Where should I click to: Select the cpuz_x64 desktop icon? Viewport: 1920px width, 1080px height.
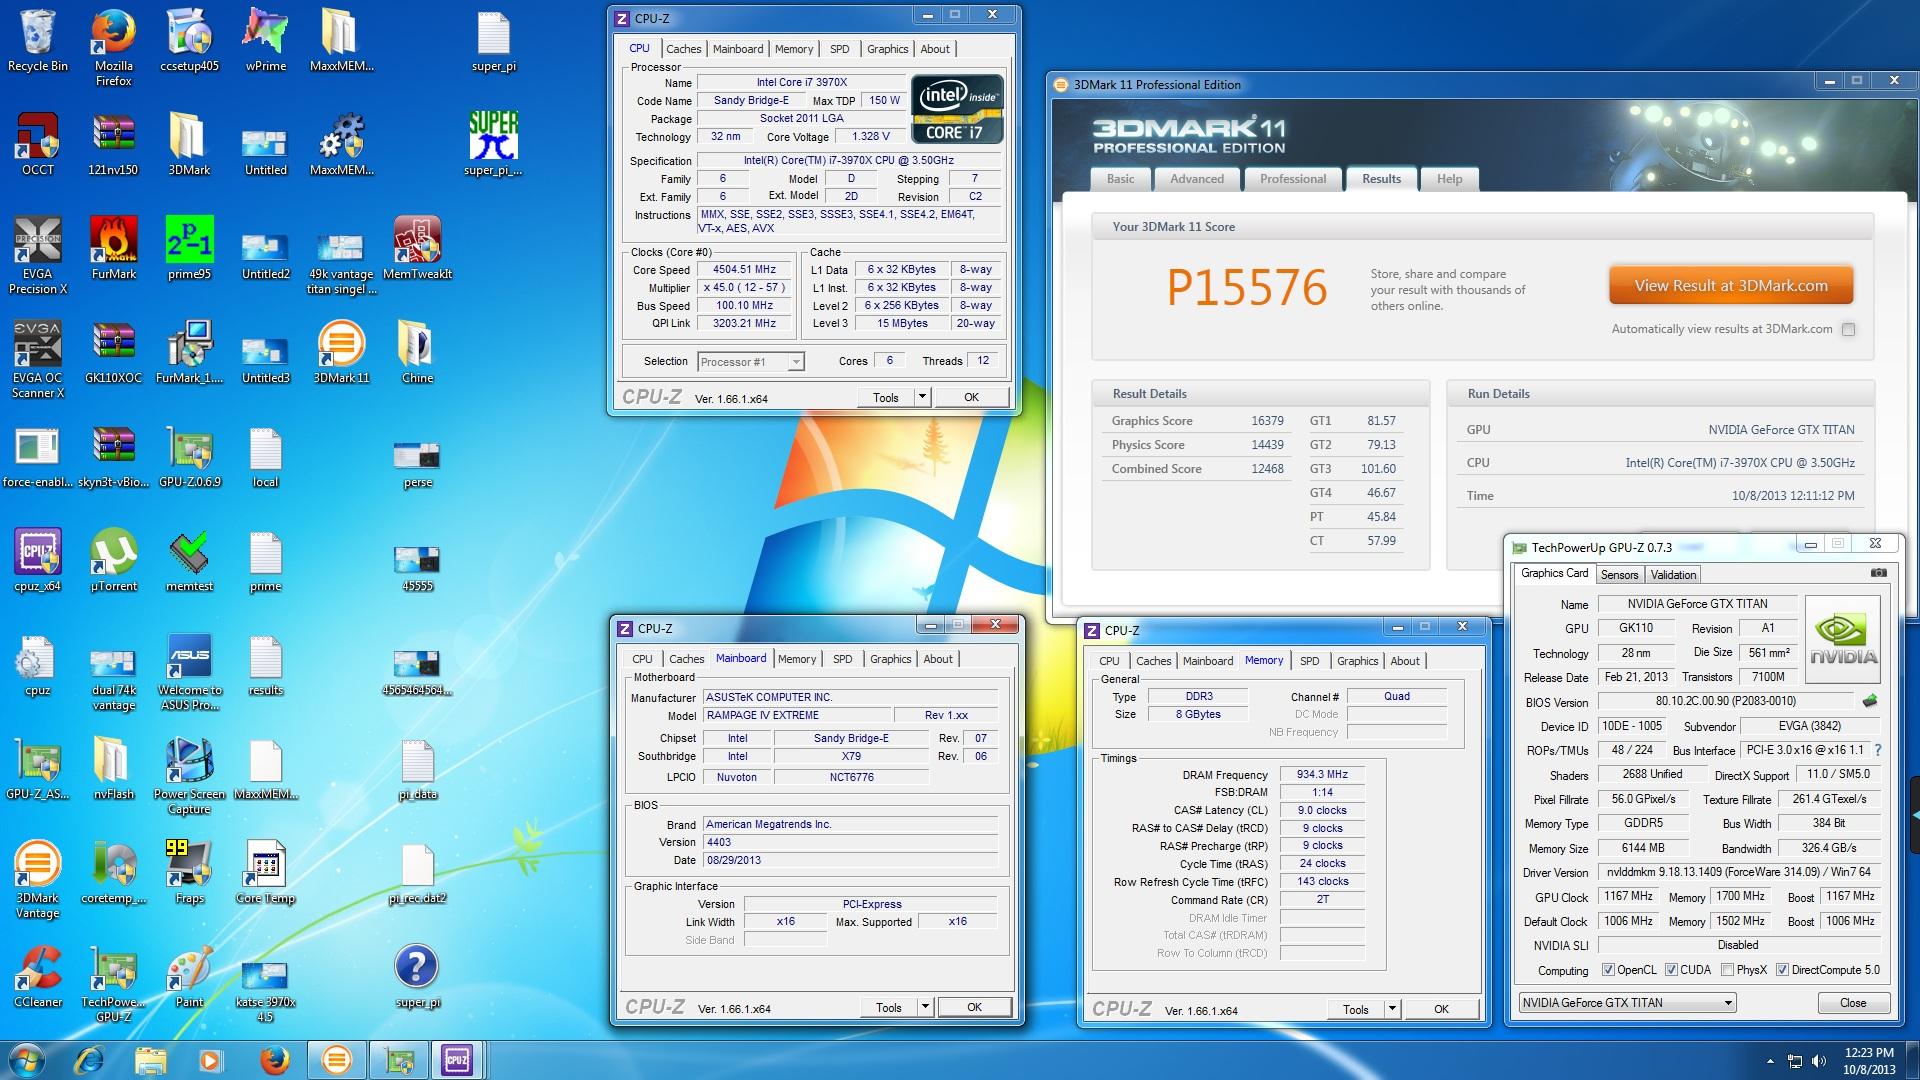click(38, 562)
